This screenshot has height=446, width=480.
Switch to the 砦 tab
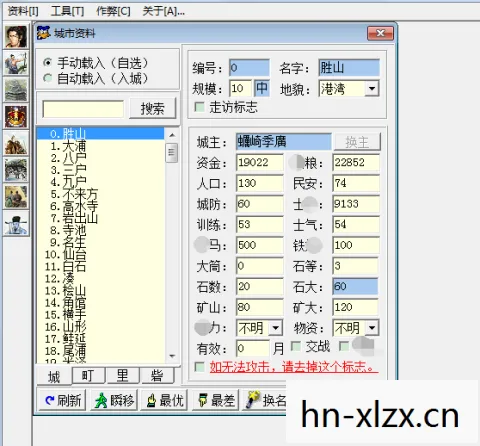pos(157,376)
